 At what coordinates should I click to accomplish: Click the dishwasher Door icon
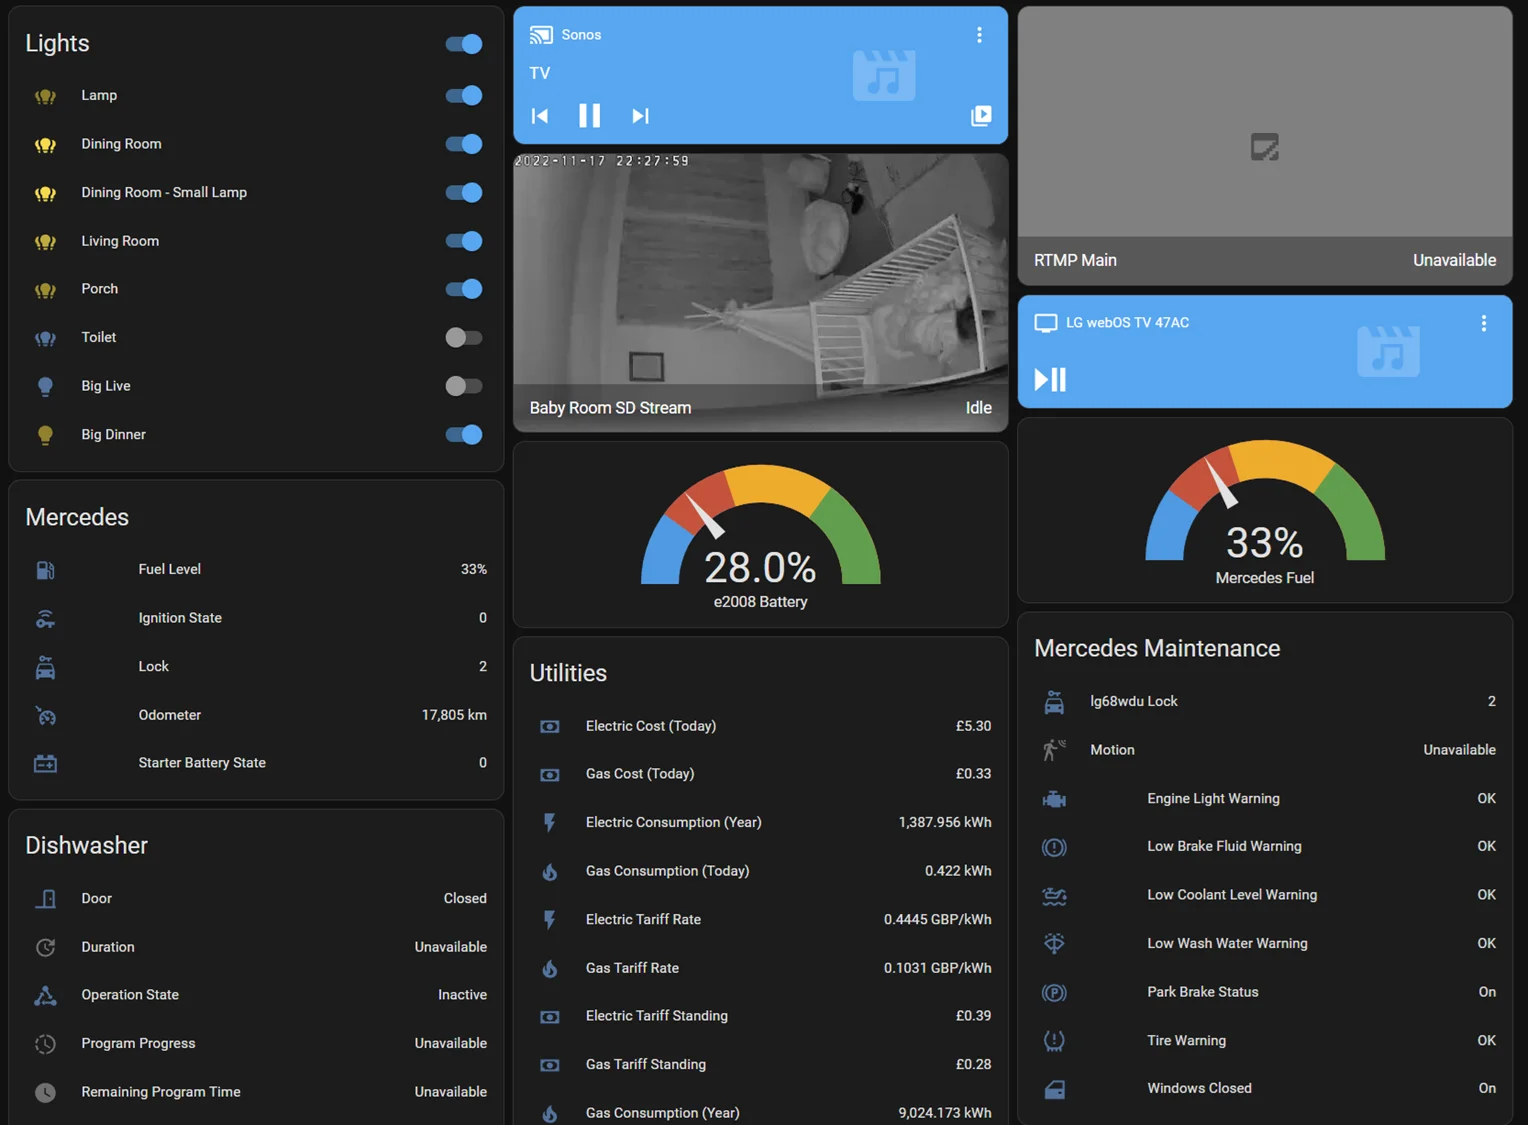(45, 899)
